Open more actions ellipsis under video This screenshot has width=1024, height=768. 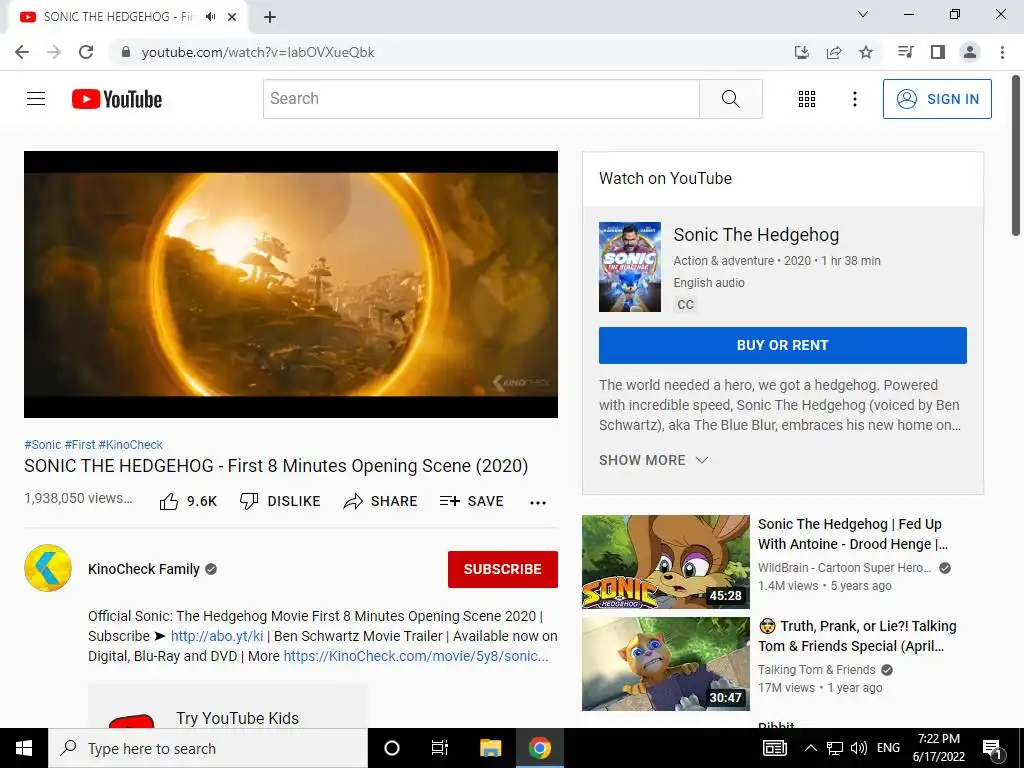[x=537, y=502]
